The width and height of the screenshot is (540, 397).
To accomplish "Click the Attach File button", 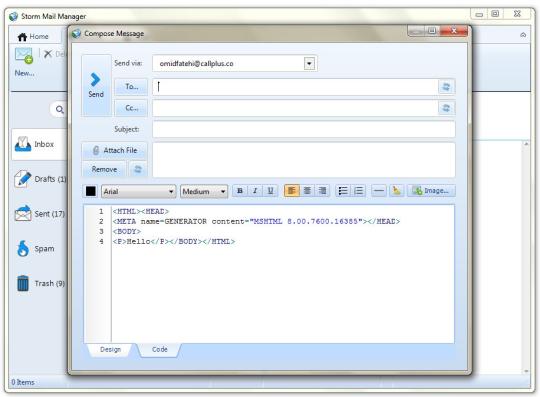I will (115, 150).
